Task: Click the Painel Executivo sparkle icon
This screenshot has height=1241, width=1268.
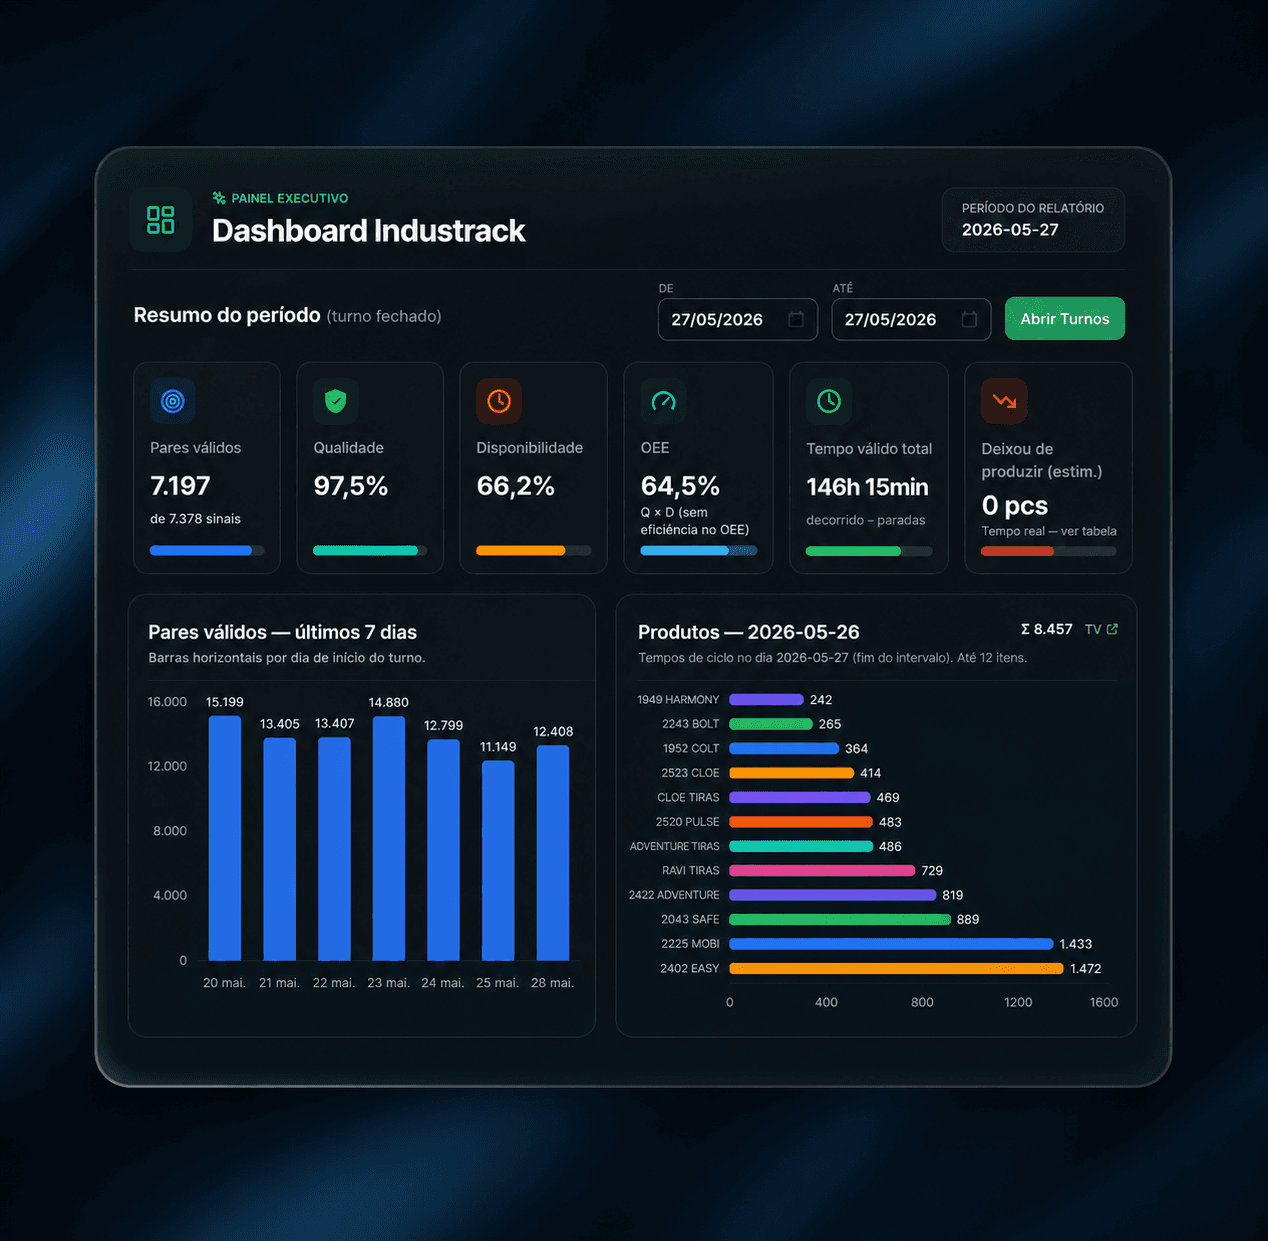Action: coord(219,198)
